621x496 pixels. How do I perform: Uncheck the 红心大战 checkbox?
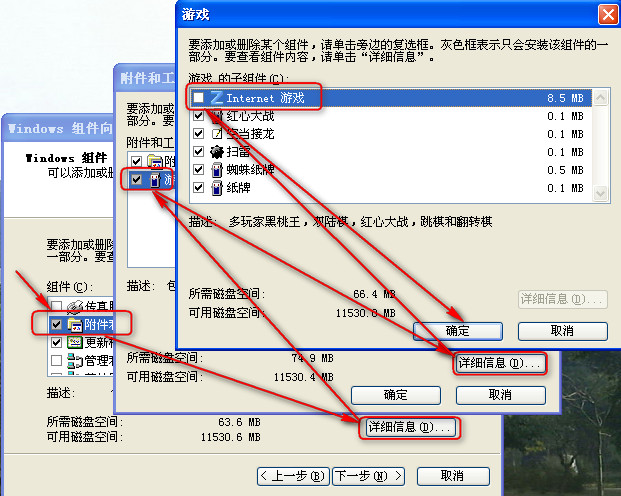click(198, 116)
